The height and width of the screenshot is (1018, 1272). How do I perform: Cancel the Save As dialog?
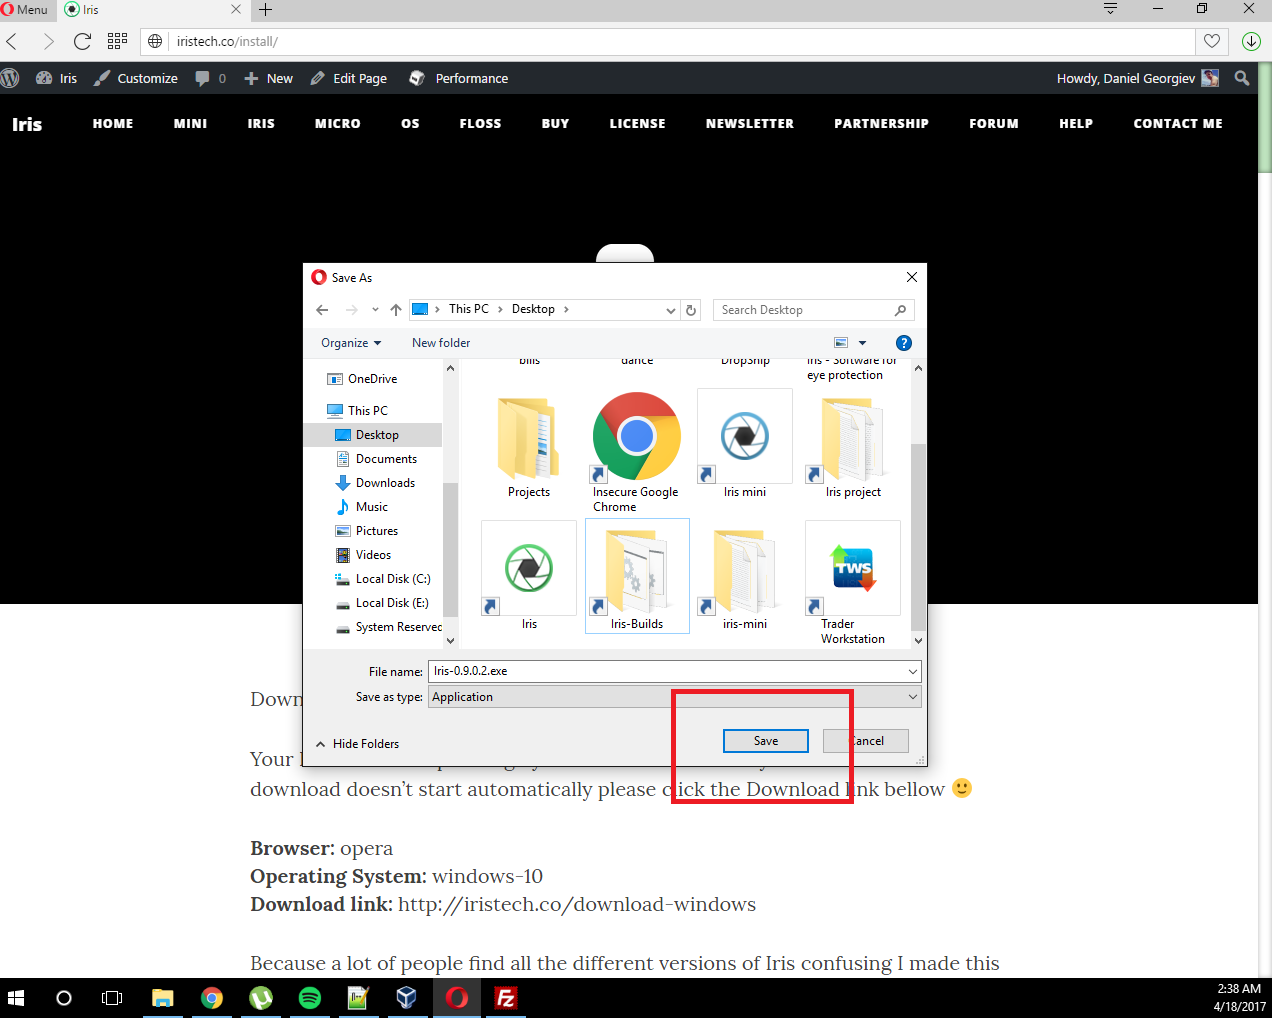866,741
